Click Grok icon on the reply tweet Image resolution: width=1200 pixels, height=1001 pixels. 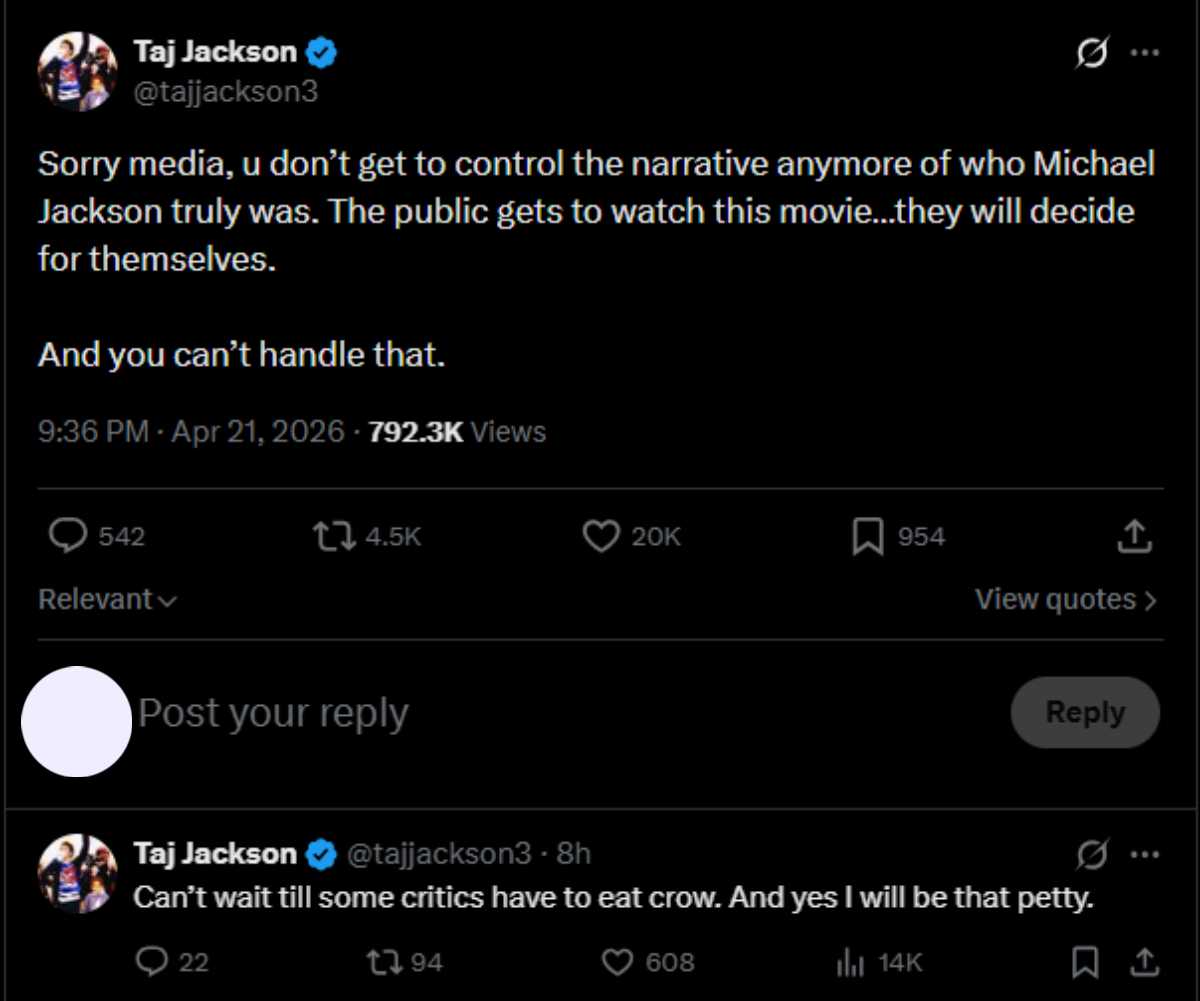coord(1091,855)
